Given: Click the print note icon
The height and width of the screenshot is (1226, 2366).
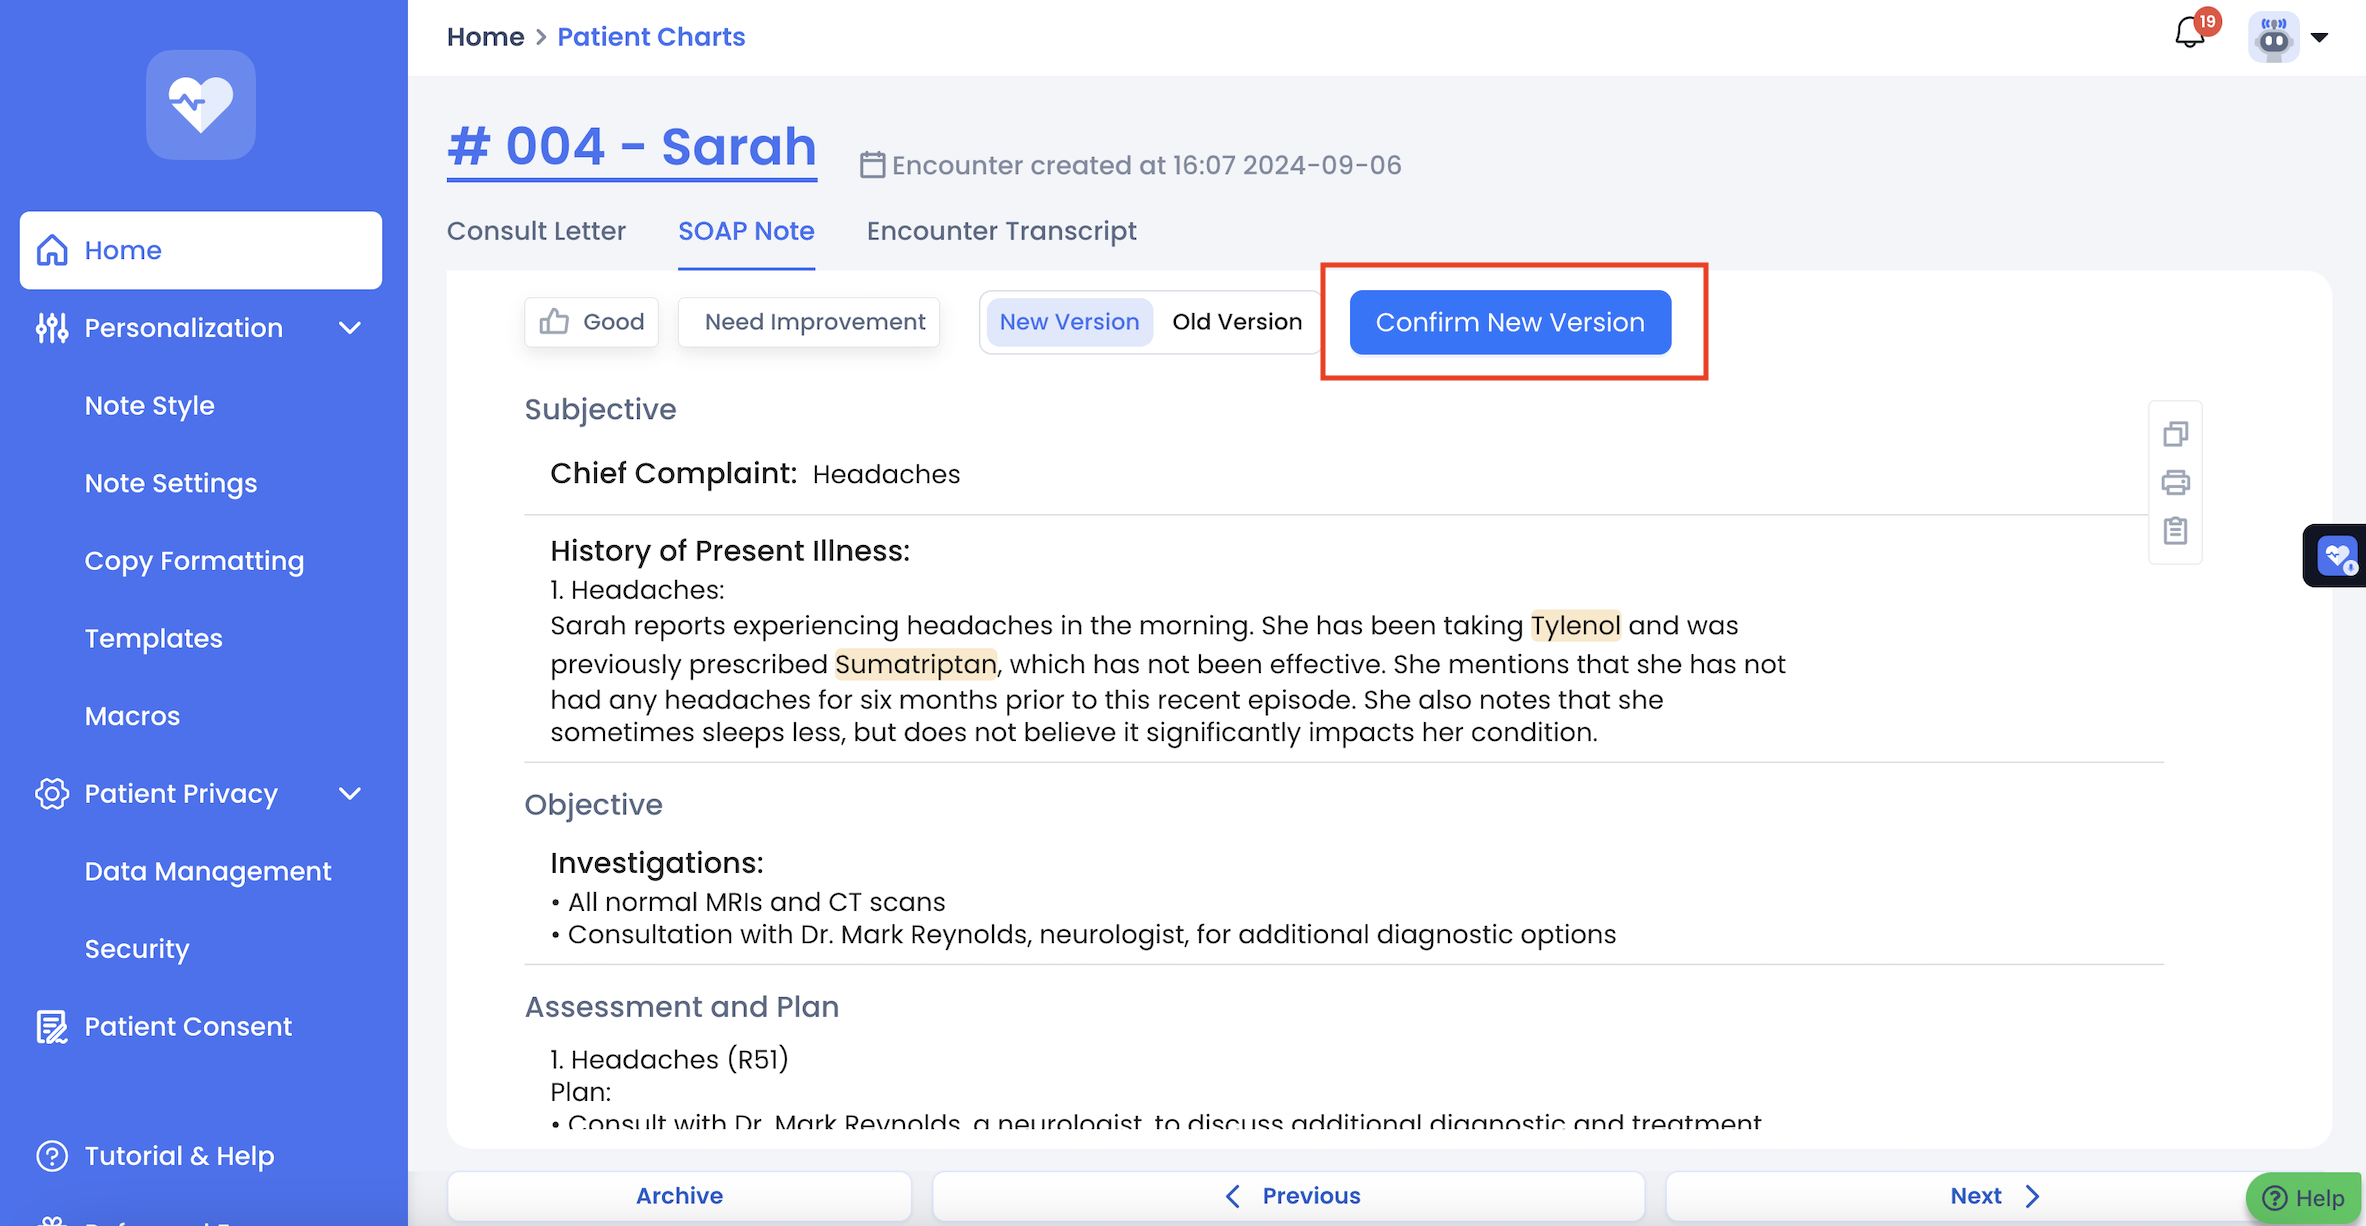Looking at the screenshot, I should tap(2175, 483).
